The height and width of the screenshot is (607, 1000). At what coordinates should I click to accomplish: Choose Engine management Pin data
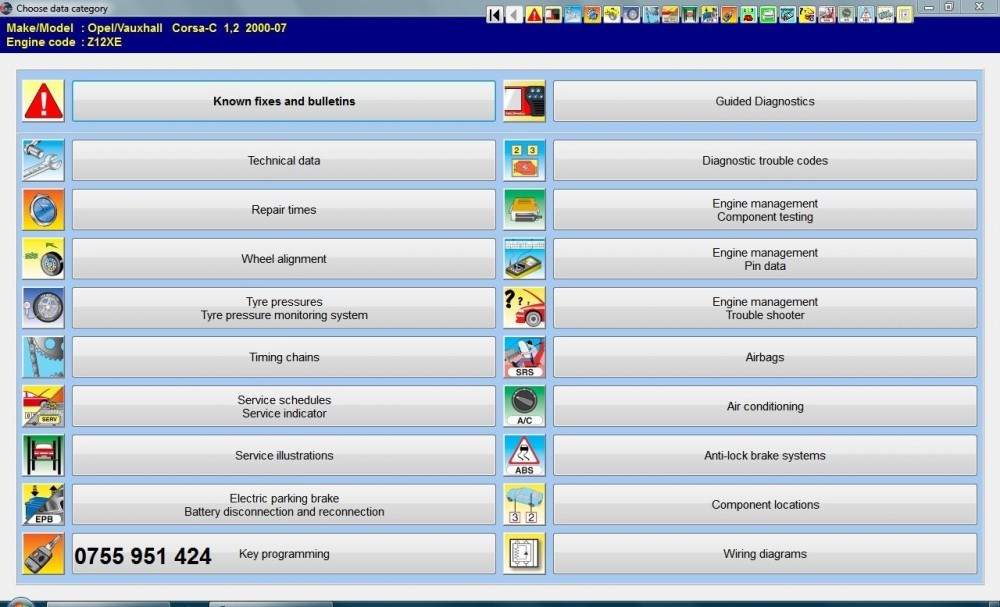tap(765, 259)
